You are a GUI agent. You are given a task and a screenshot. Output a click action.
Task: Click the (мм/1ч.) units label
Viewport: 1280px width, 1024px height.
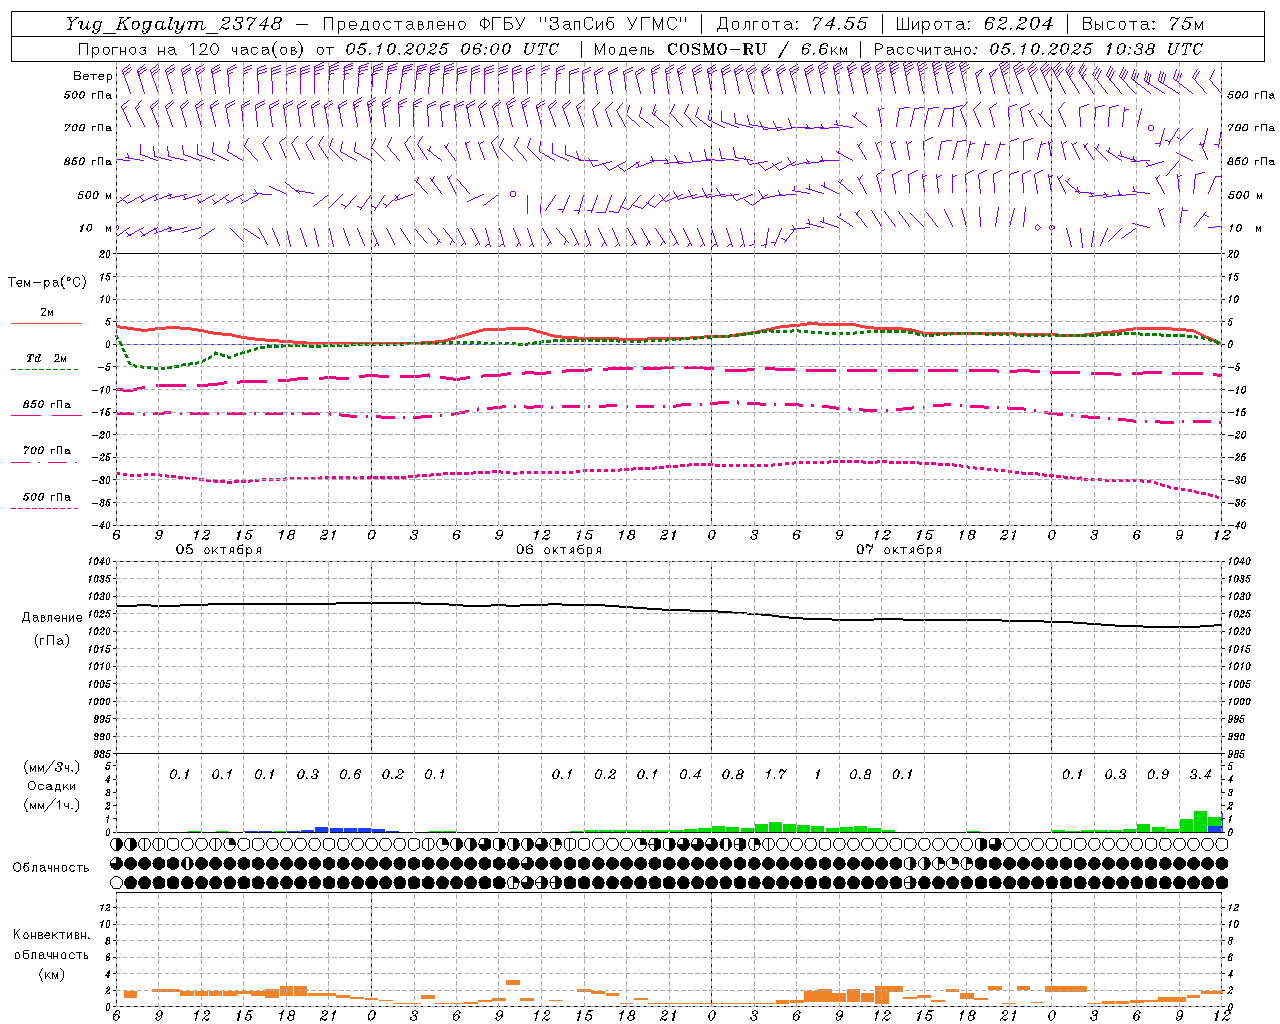click(x=51, y=806)
